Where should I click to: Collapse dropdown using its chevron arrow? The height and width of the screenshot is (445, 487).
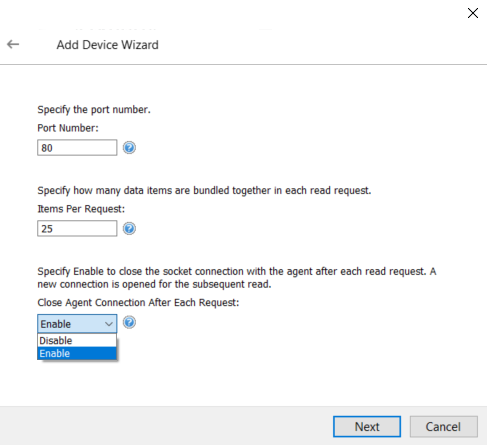tap(109, 324)
